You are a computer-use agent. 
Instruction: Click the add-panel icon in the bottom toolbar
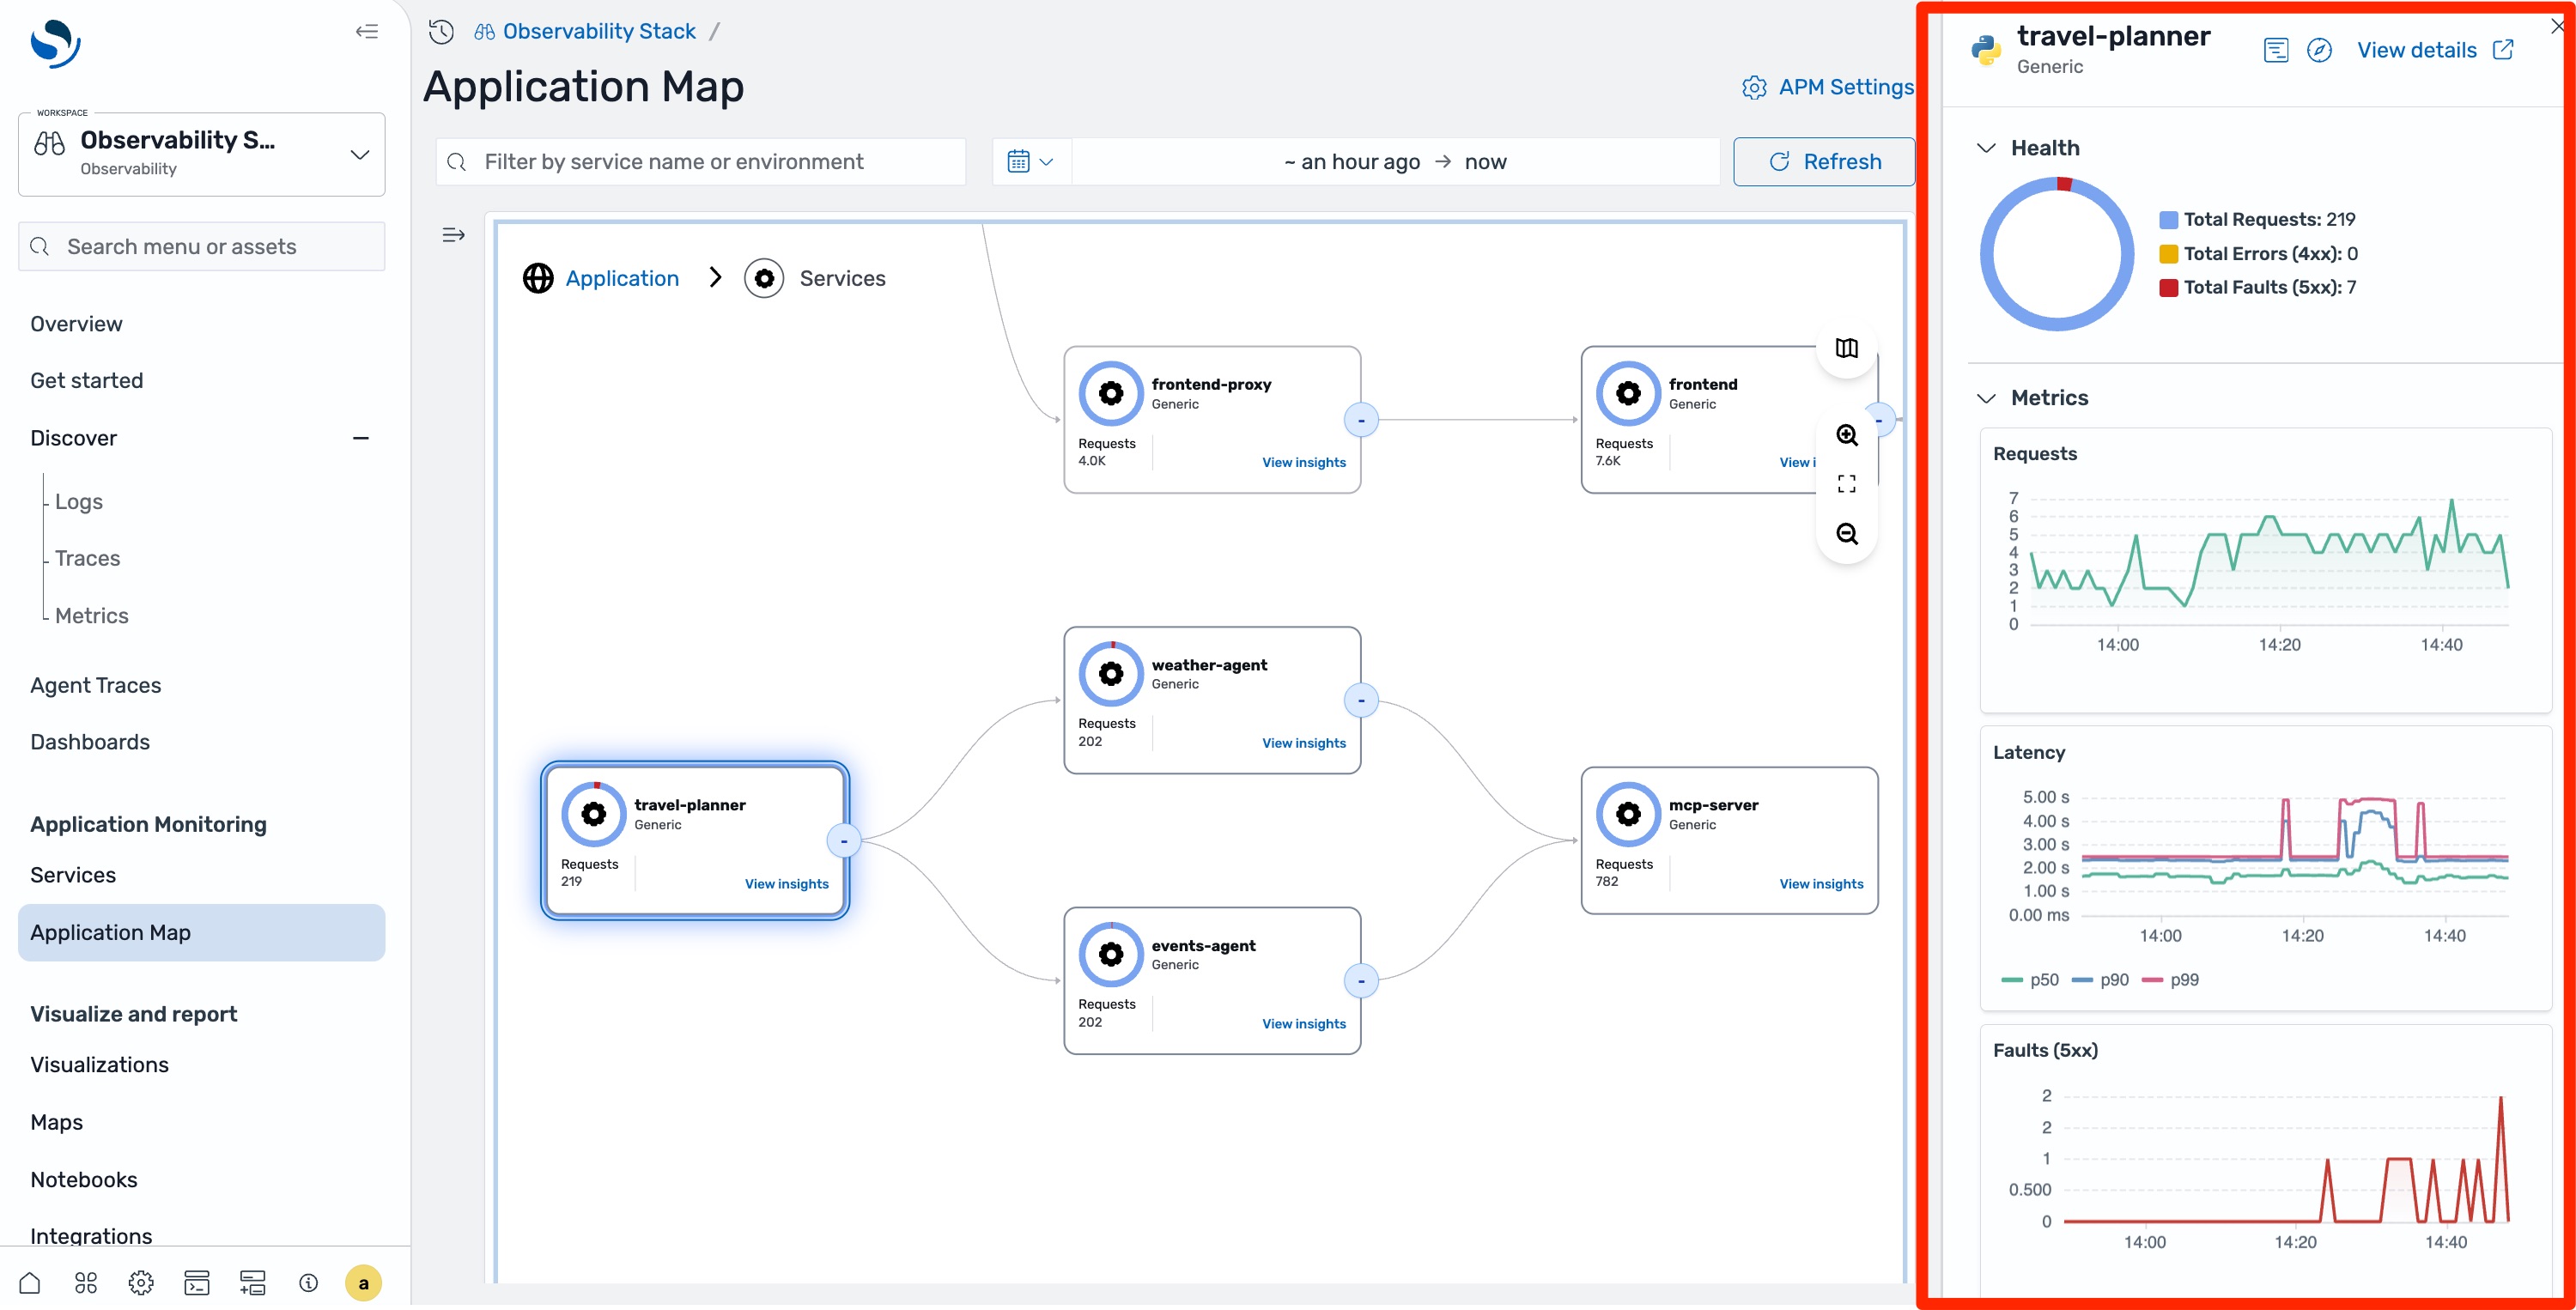click(252, 1282)
